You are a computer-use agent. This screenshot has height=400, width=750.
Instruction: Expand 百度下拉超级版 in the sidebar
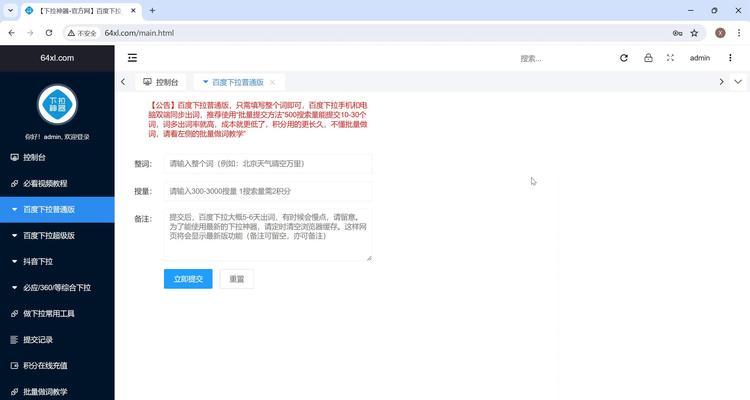57,235
